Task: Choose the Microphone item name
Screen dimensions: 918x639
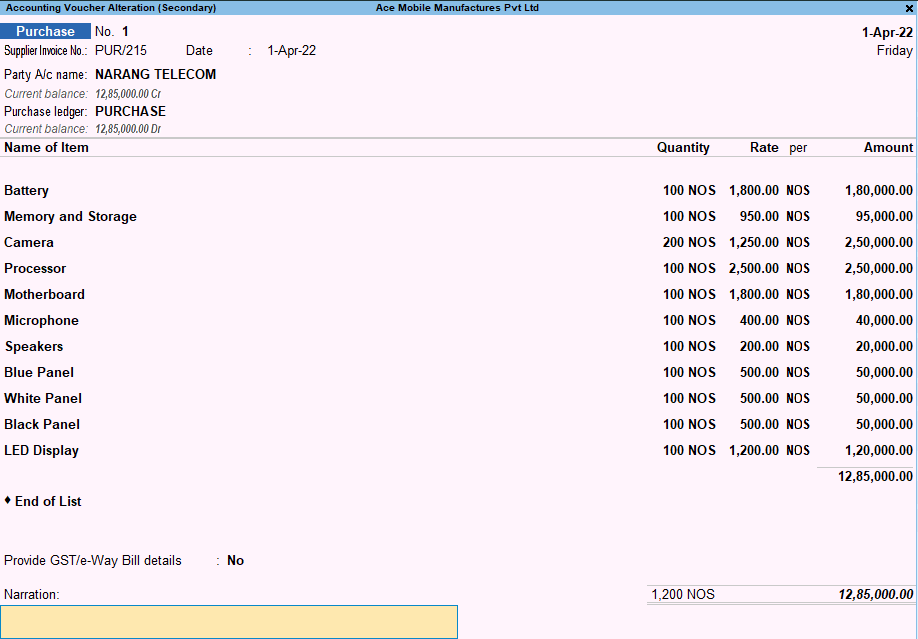Action: click(x=41, y=321)
